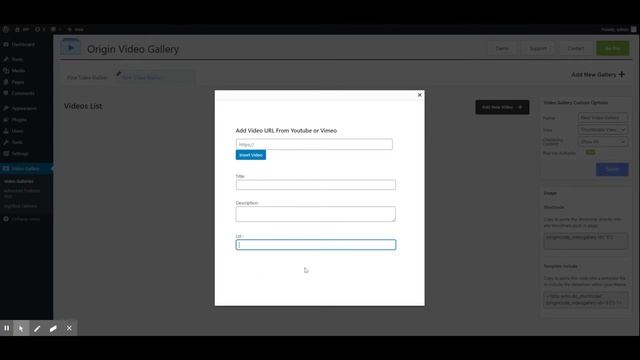Image resolution: width=640 pixels, height=360 pixels.
Task: Open Settings in the sidebar
Action: click(20, 153)
